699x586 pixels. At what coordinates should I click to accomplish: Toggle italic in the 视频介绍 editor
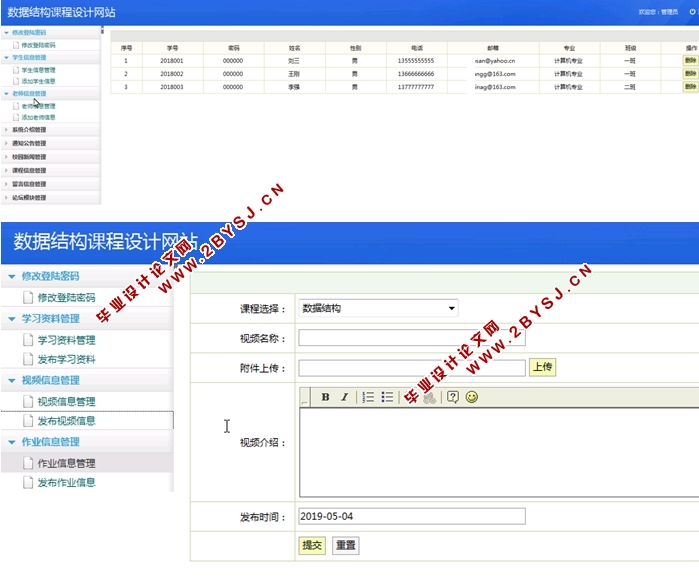pyautogui.click(x=345, y=397)
